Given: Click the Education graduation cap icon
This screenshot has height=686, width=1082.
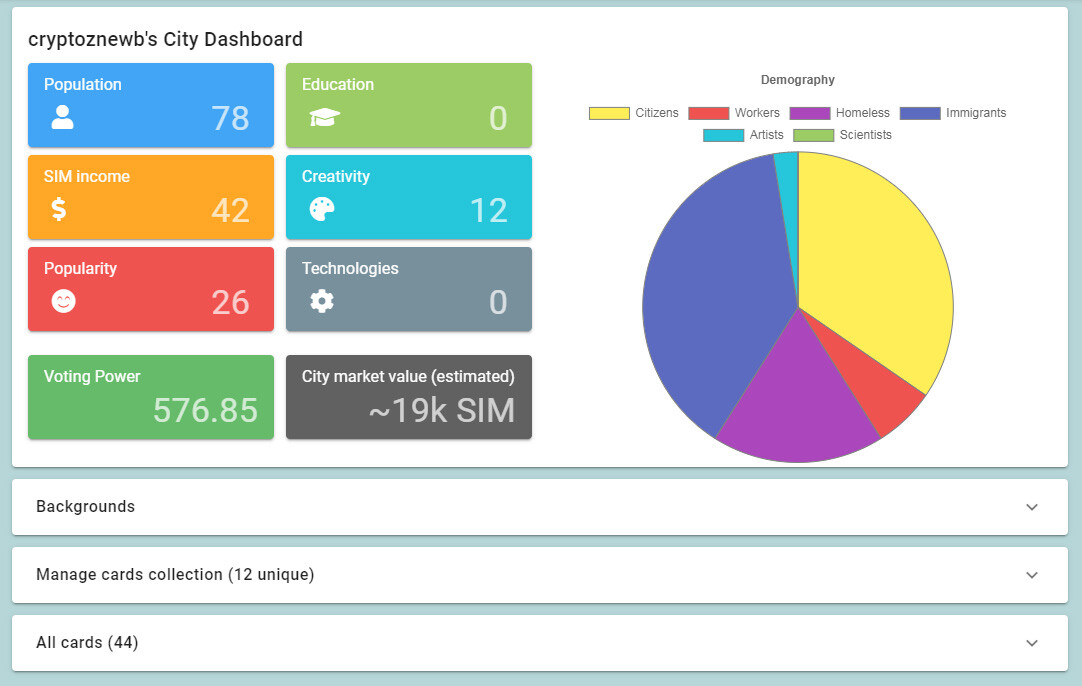Looking at the screenshot, I should tap(324, 118).
